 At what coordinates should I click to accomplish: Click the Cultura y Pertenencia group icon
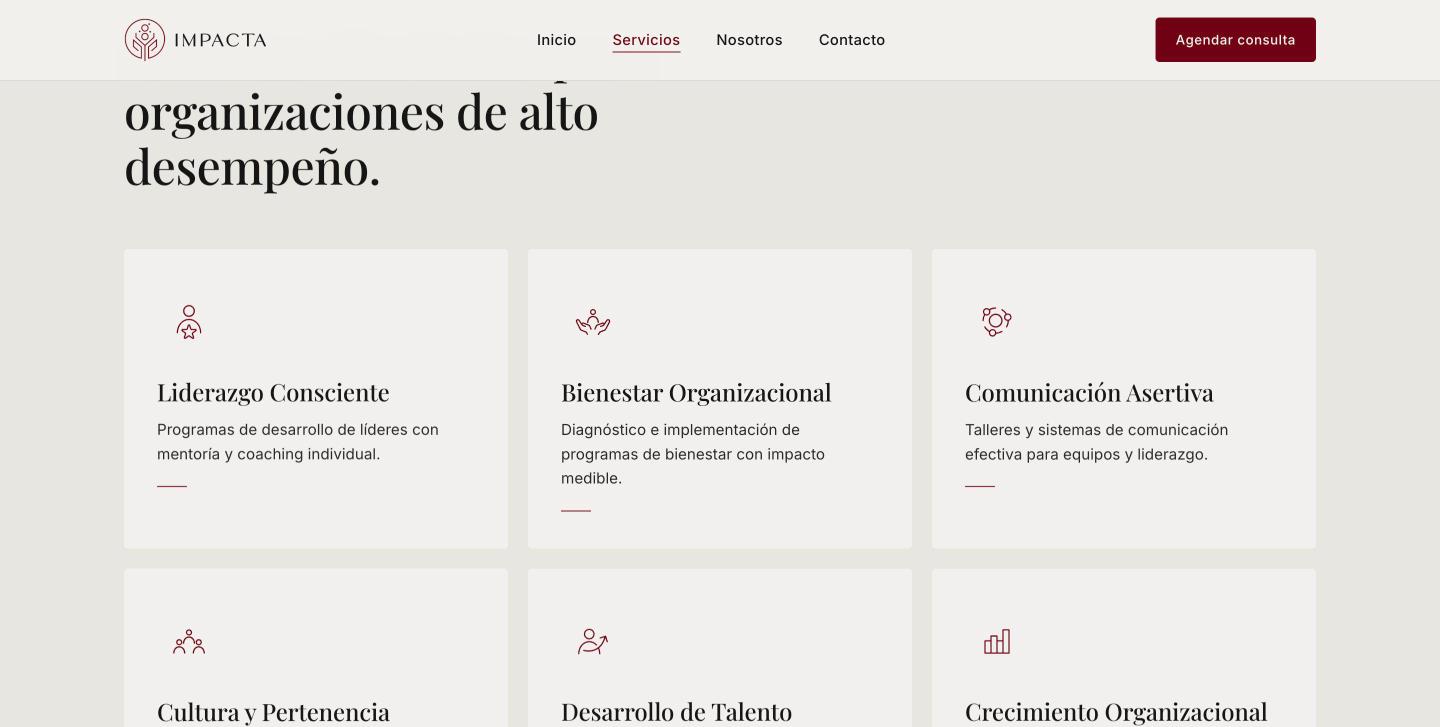point(189,642)
